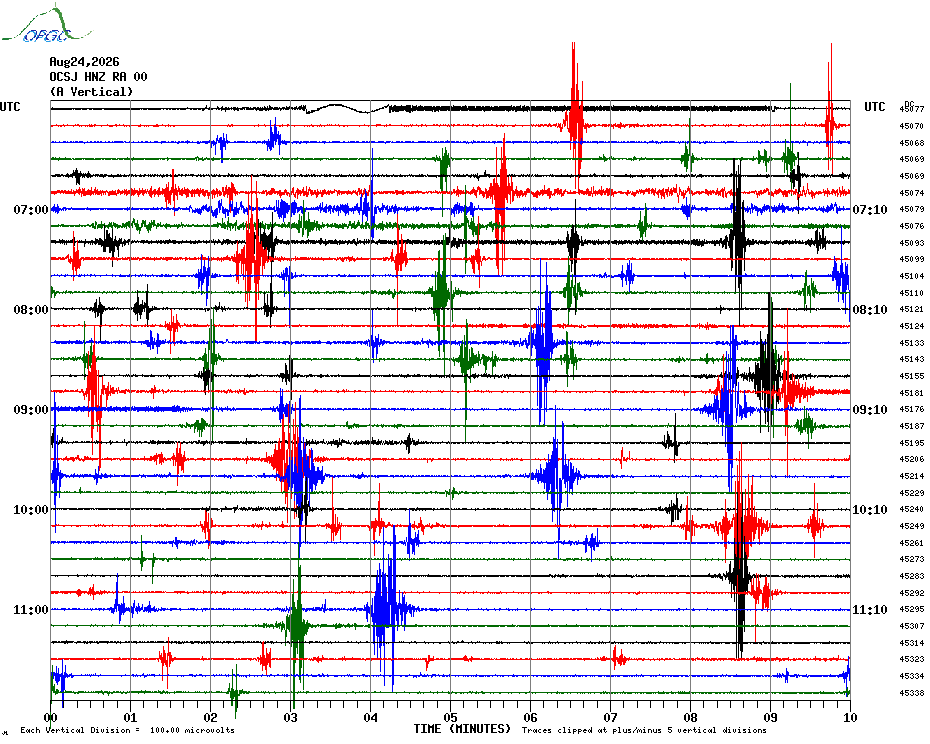Click the DC value "45249"
930x744 pixels.
click(x=912, y=526)
